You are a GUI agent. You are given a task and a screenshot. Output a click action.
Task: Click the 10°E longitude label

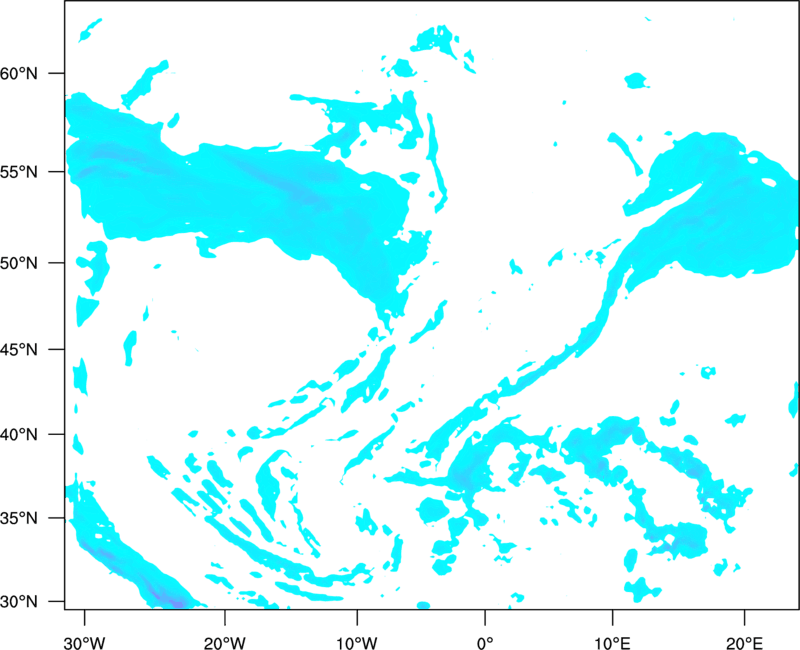pos(612,643)
